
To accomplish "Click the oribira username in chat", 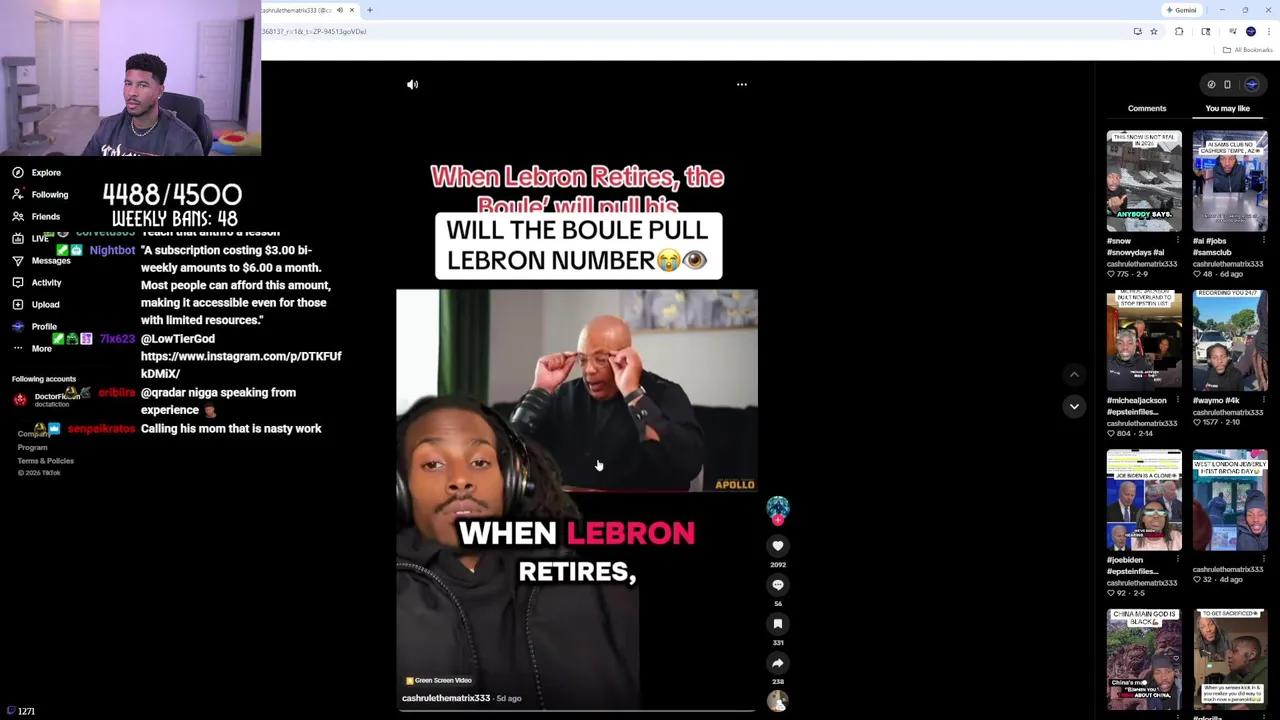I will tap(116, 392).
